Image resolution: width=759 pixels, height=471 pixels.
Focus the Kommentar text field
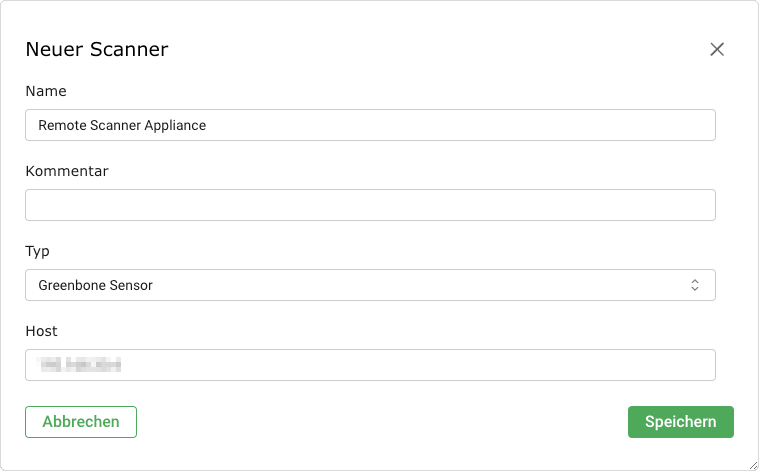pyautogui.click(x=370, y=205)
